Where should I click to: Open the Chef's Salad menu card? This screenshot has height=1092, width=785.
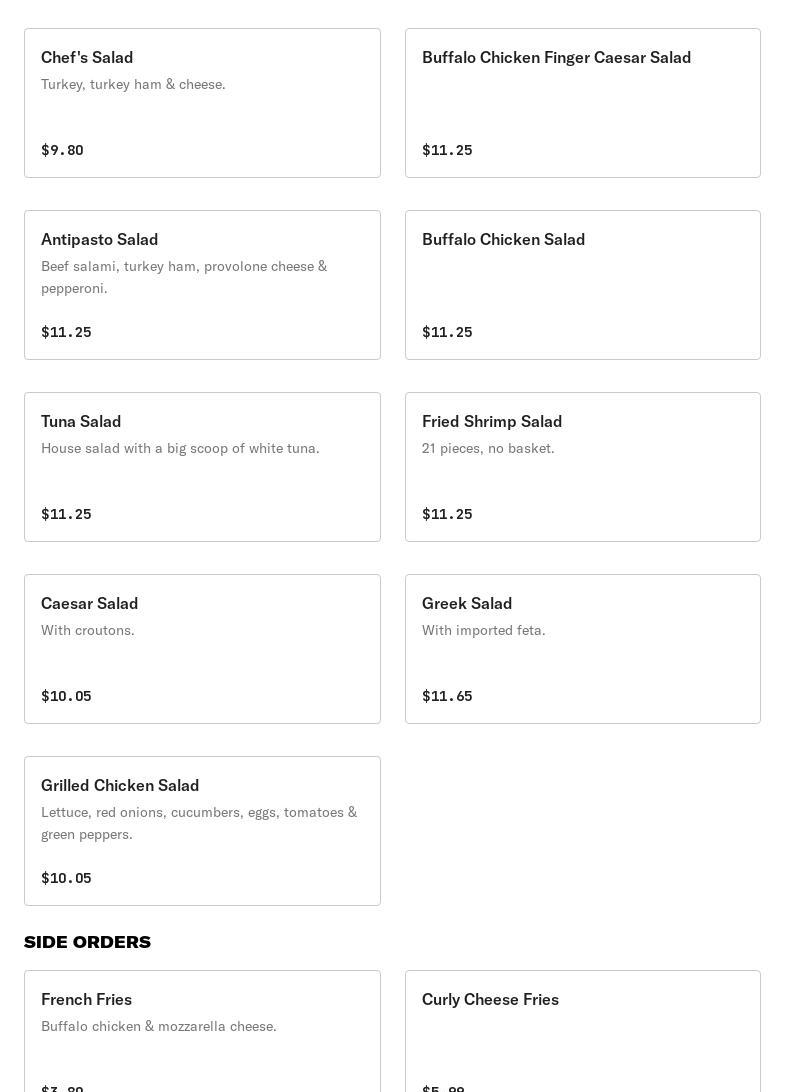coord(202,103)
